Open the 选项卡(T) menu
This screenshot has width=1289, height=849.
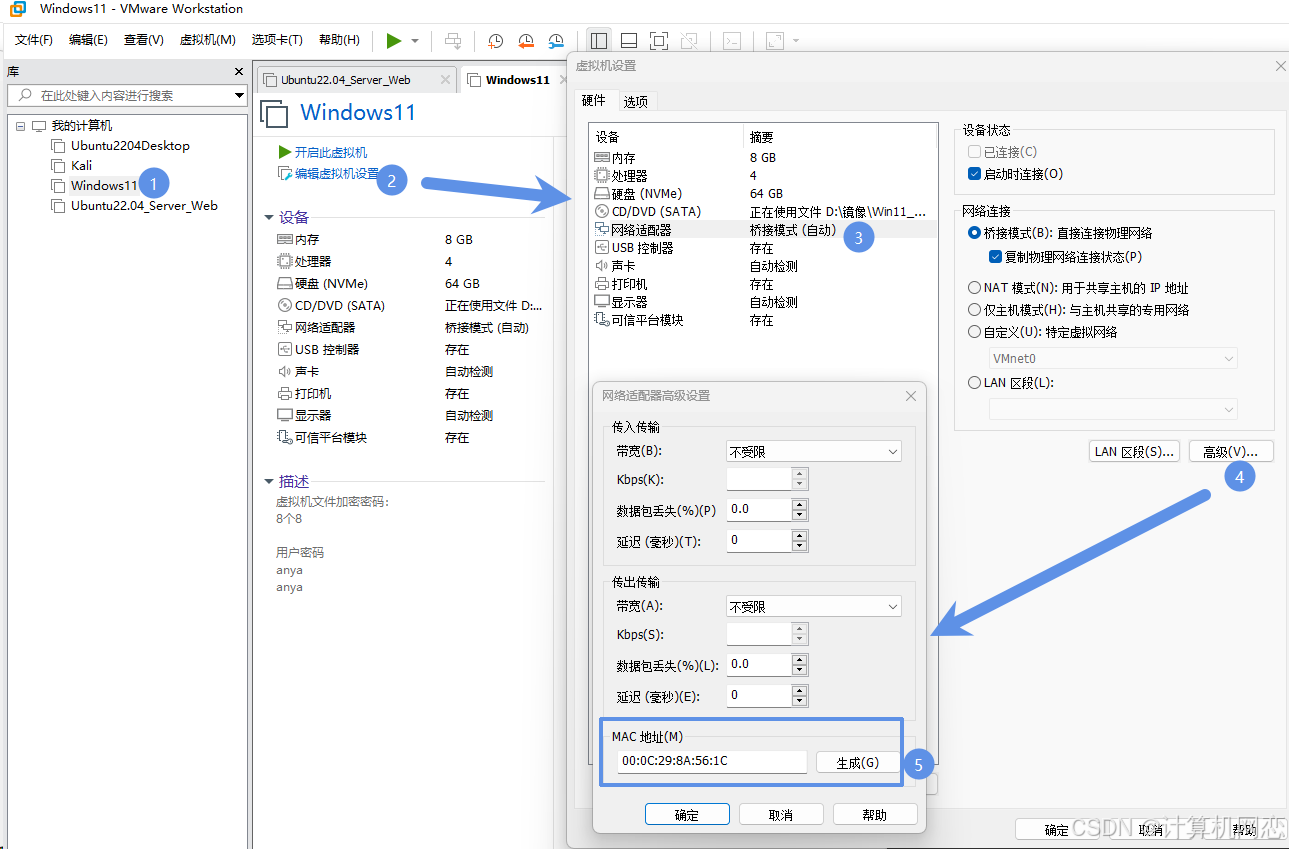coord(277,40)
